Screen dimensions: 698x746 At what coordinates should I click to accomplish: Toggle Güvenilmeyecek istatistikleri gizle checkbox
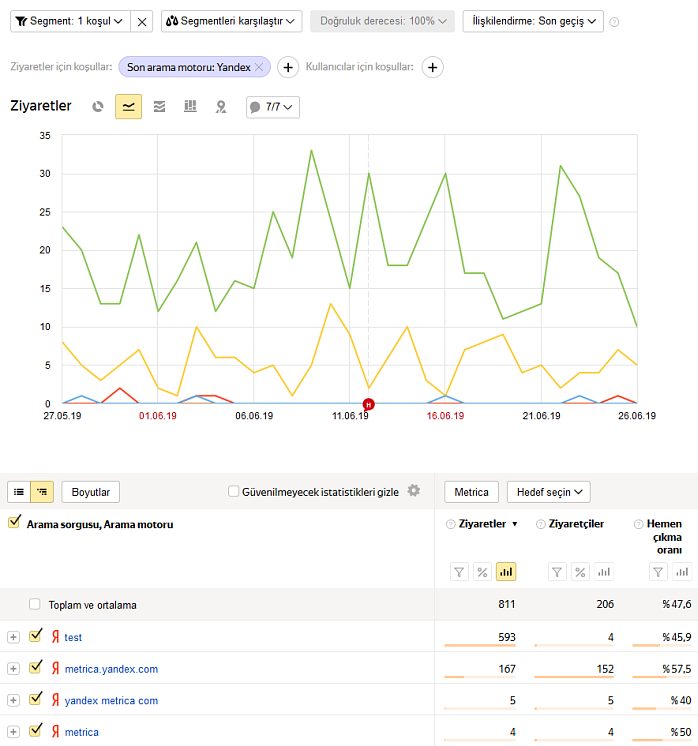tap(233, 491)
